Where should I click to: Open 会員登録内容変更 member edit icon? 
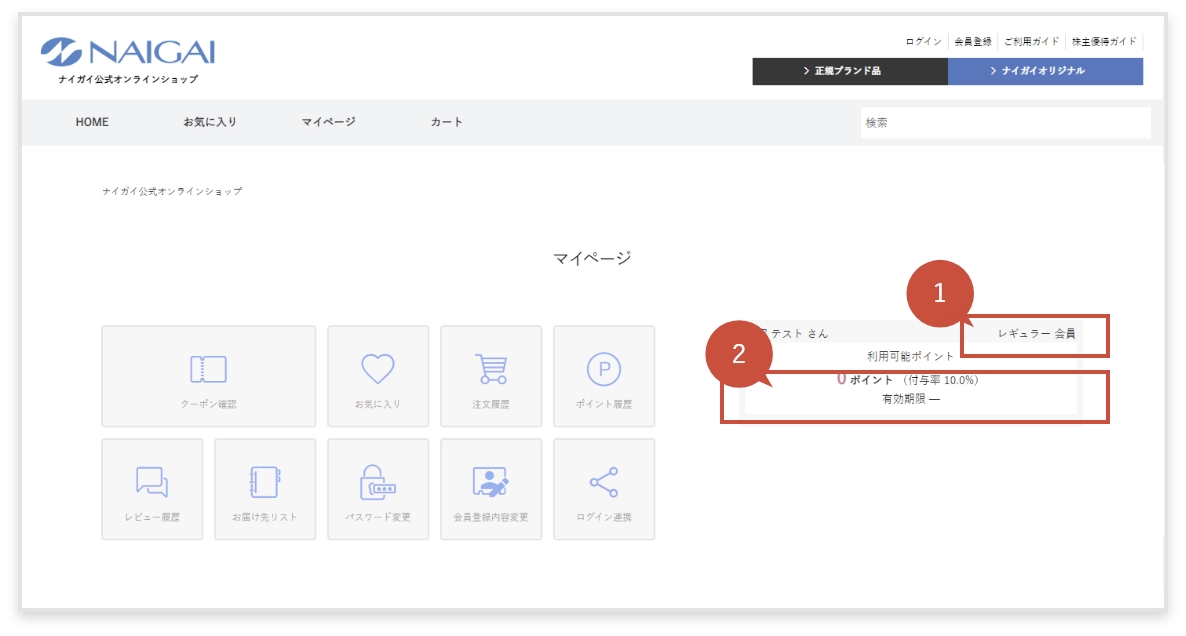490,489
